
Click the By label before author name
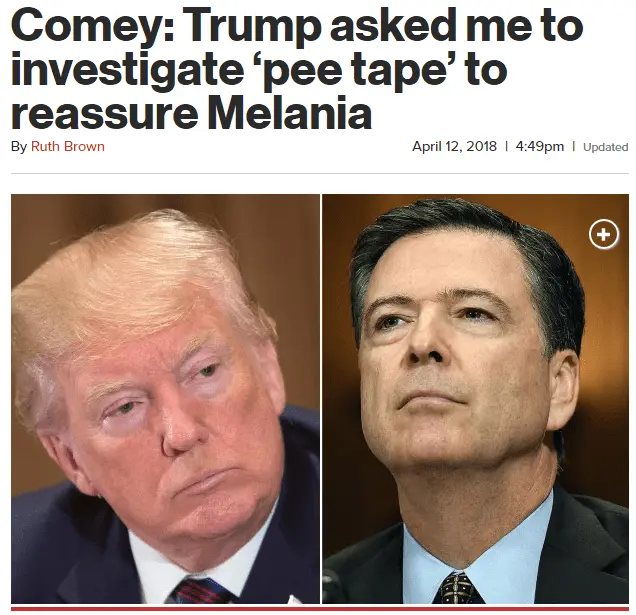[19, 147]
